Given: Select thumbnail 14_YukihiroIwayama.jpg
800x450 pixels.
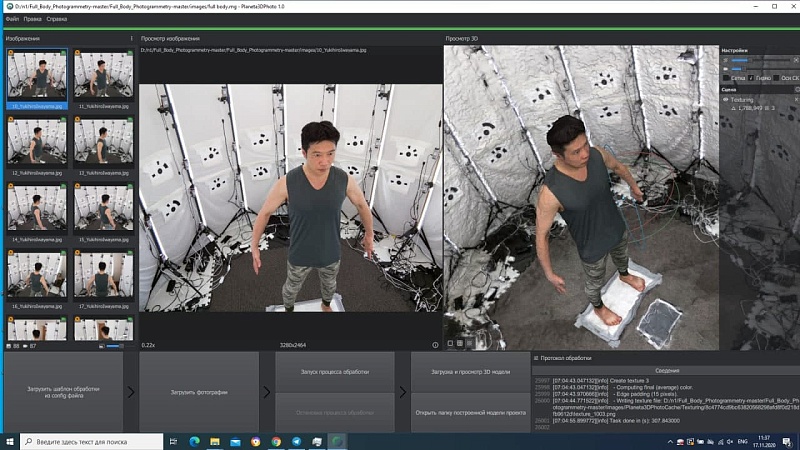Looking at the screenshot, I should pyautogui.click(x=37, y=212).
